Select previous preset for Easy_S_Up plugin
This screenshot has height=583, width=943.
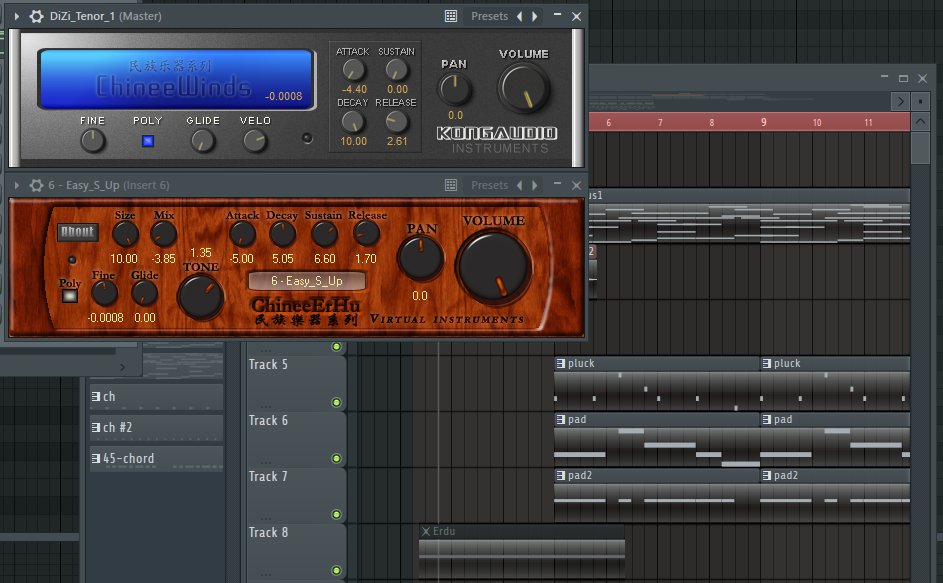[x=520, y=185]
